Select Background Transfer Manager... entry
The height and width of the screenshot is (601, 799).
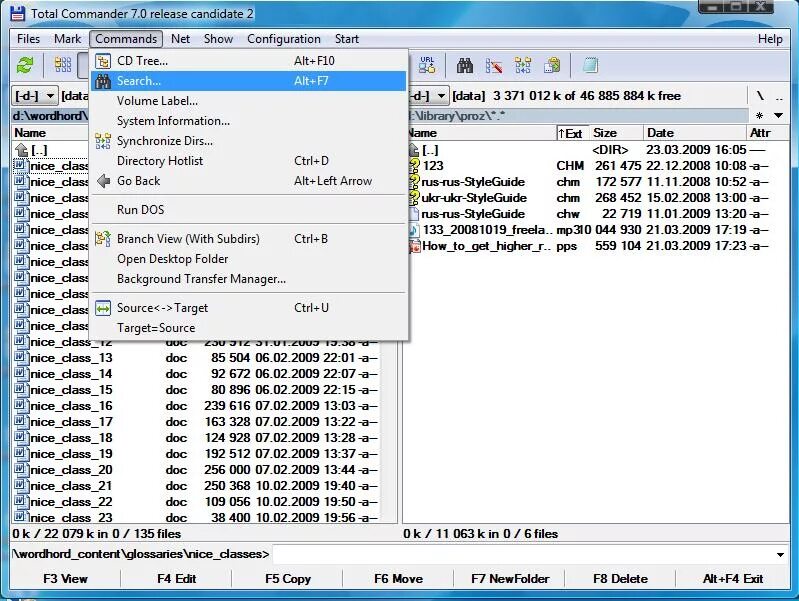coord(249,279)
